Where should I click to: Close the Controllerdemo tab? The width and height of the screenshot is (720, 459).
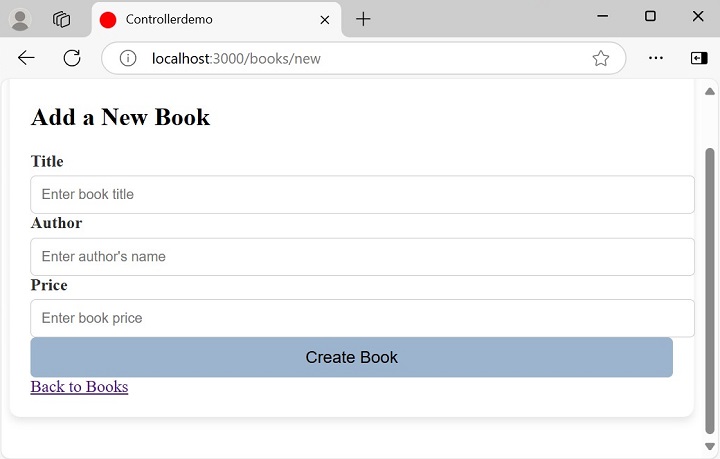tap(324, 19)
